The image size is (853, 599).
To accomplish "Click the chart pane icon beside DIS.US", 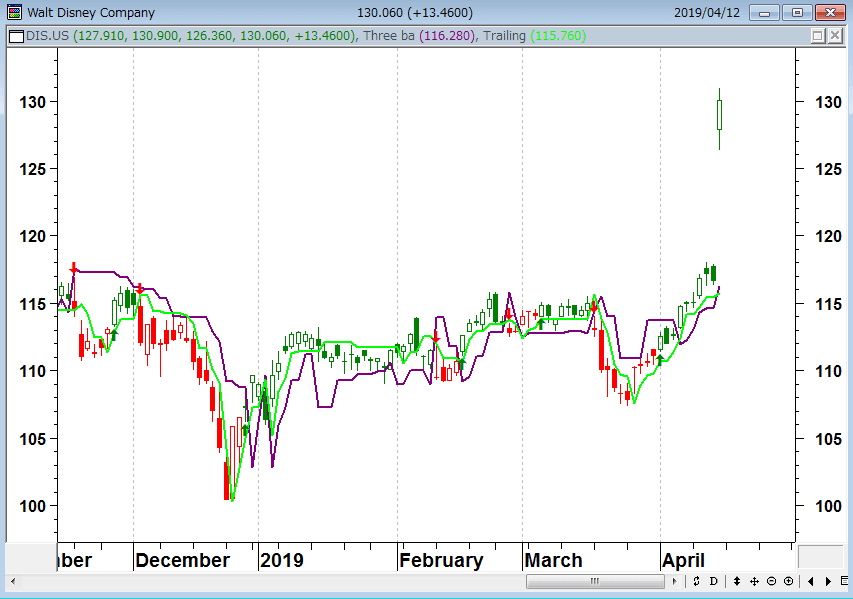I will click(x=17, y=36).
